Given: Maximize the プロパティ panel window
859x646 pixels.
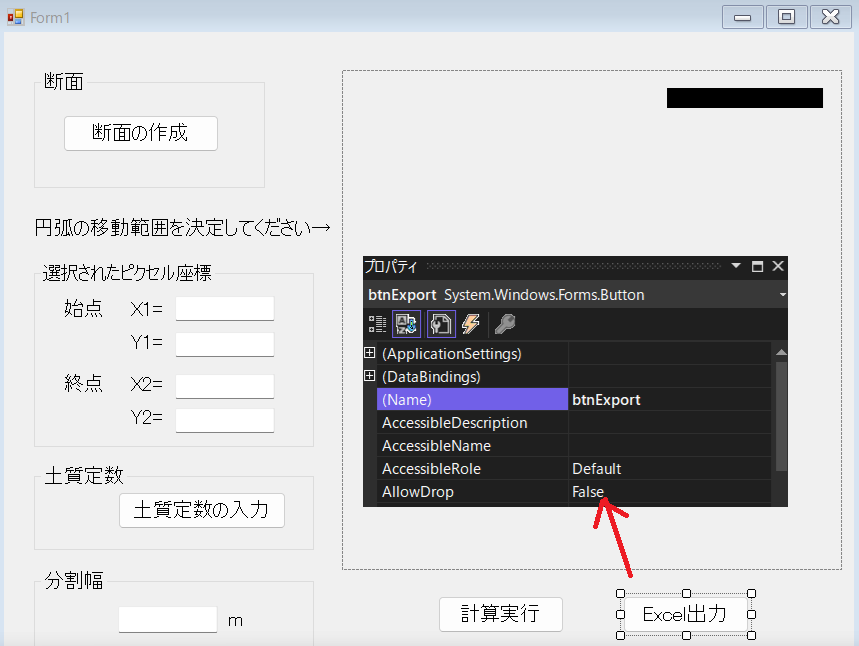Looking at the screenshot, I should click(757, 266).
